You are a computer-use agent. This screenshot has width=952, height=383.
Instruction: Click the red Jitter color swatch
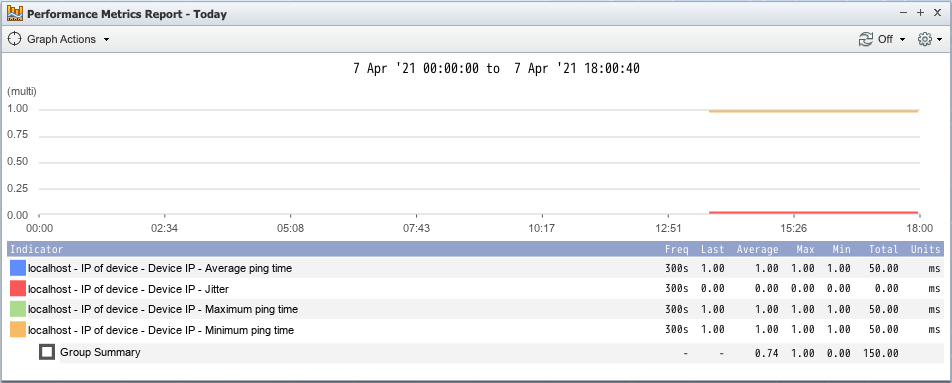(18, 289)
